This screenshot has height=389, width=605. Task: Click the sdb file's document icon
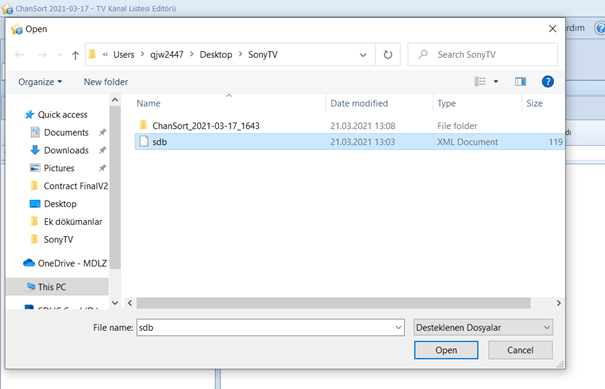point(144,141)
